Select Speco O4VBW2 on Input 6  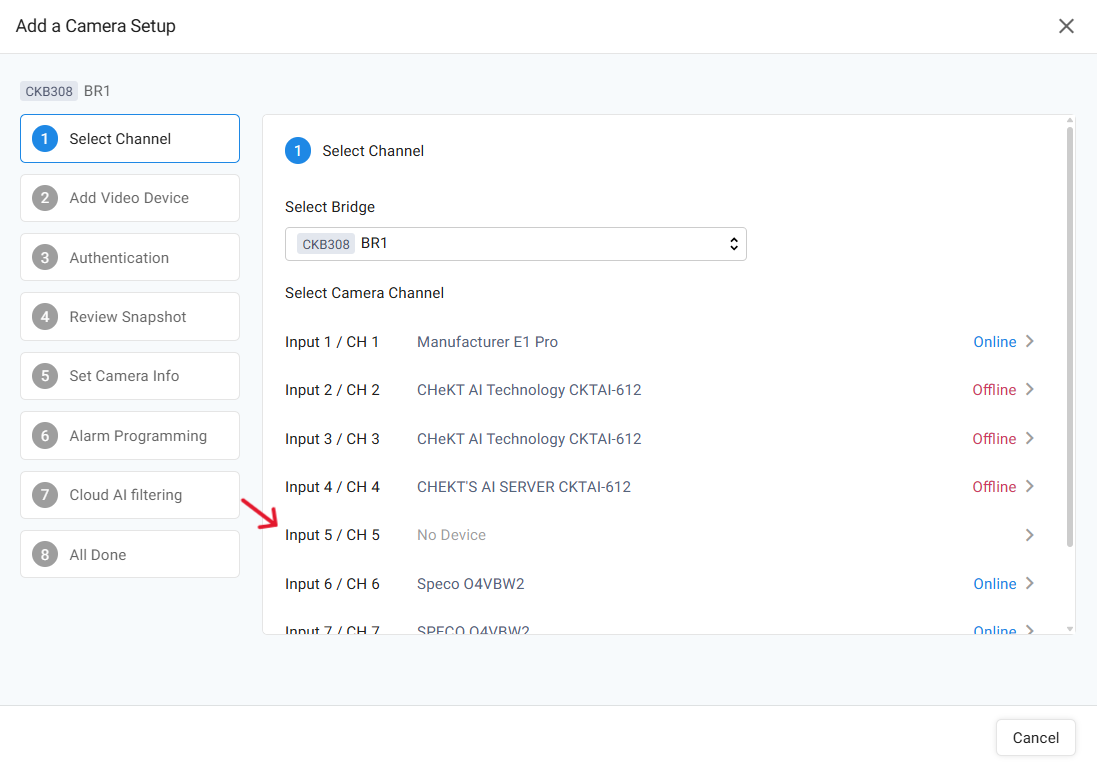470,584
